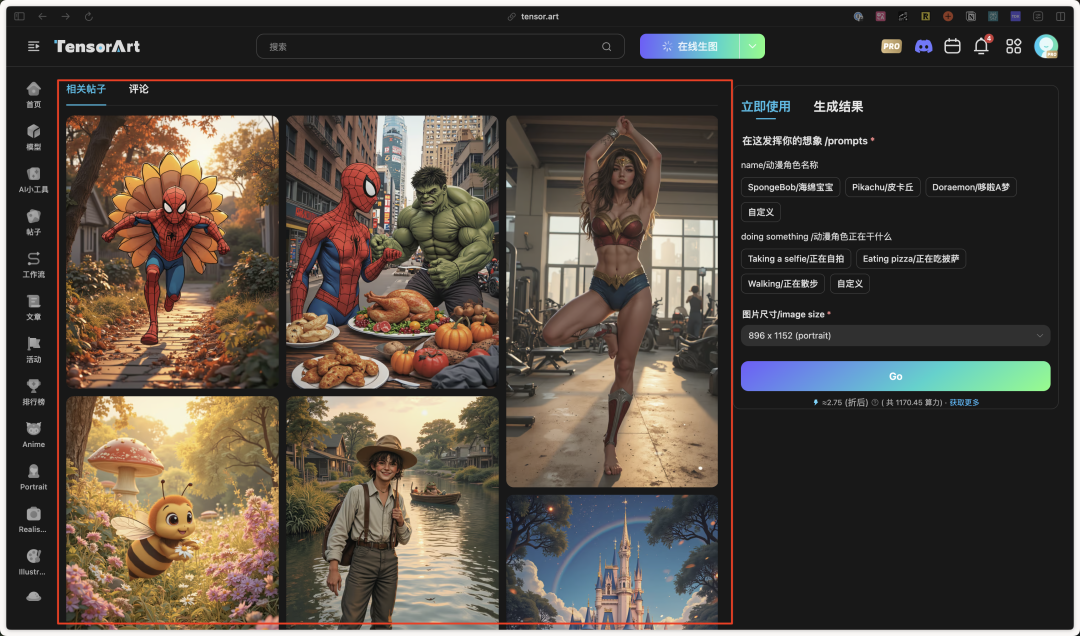The image size is (1080, 636).
Task: Open 文章 in the left sidebar
Action: (33, 307)
